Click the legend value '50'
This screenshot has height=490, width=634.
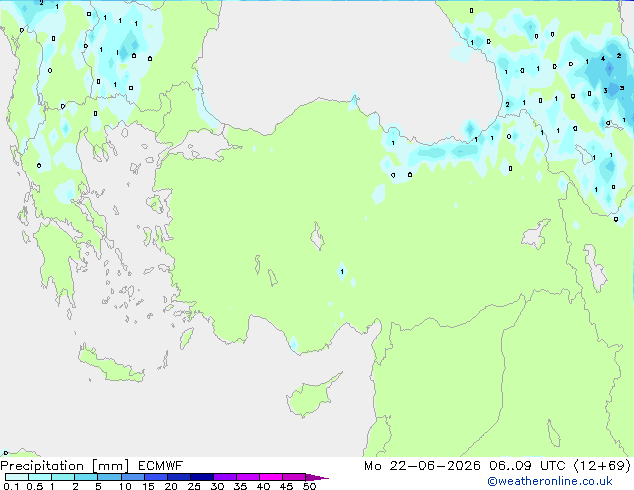[x=309, y=486]
